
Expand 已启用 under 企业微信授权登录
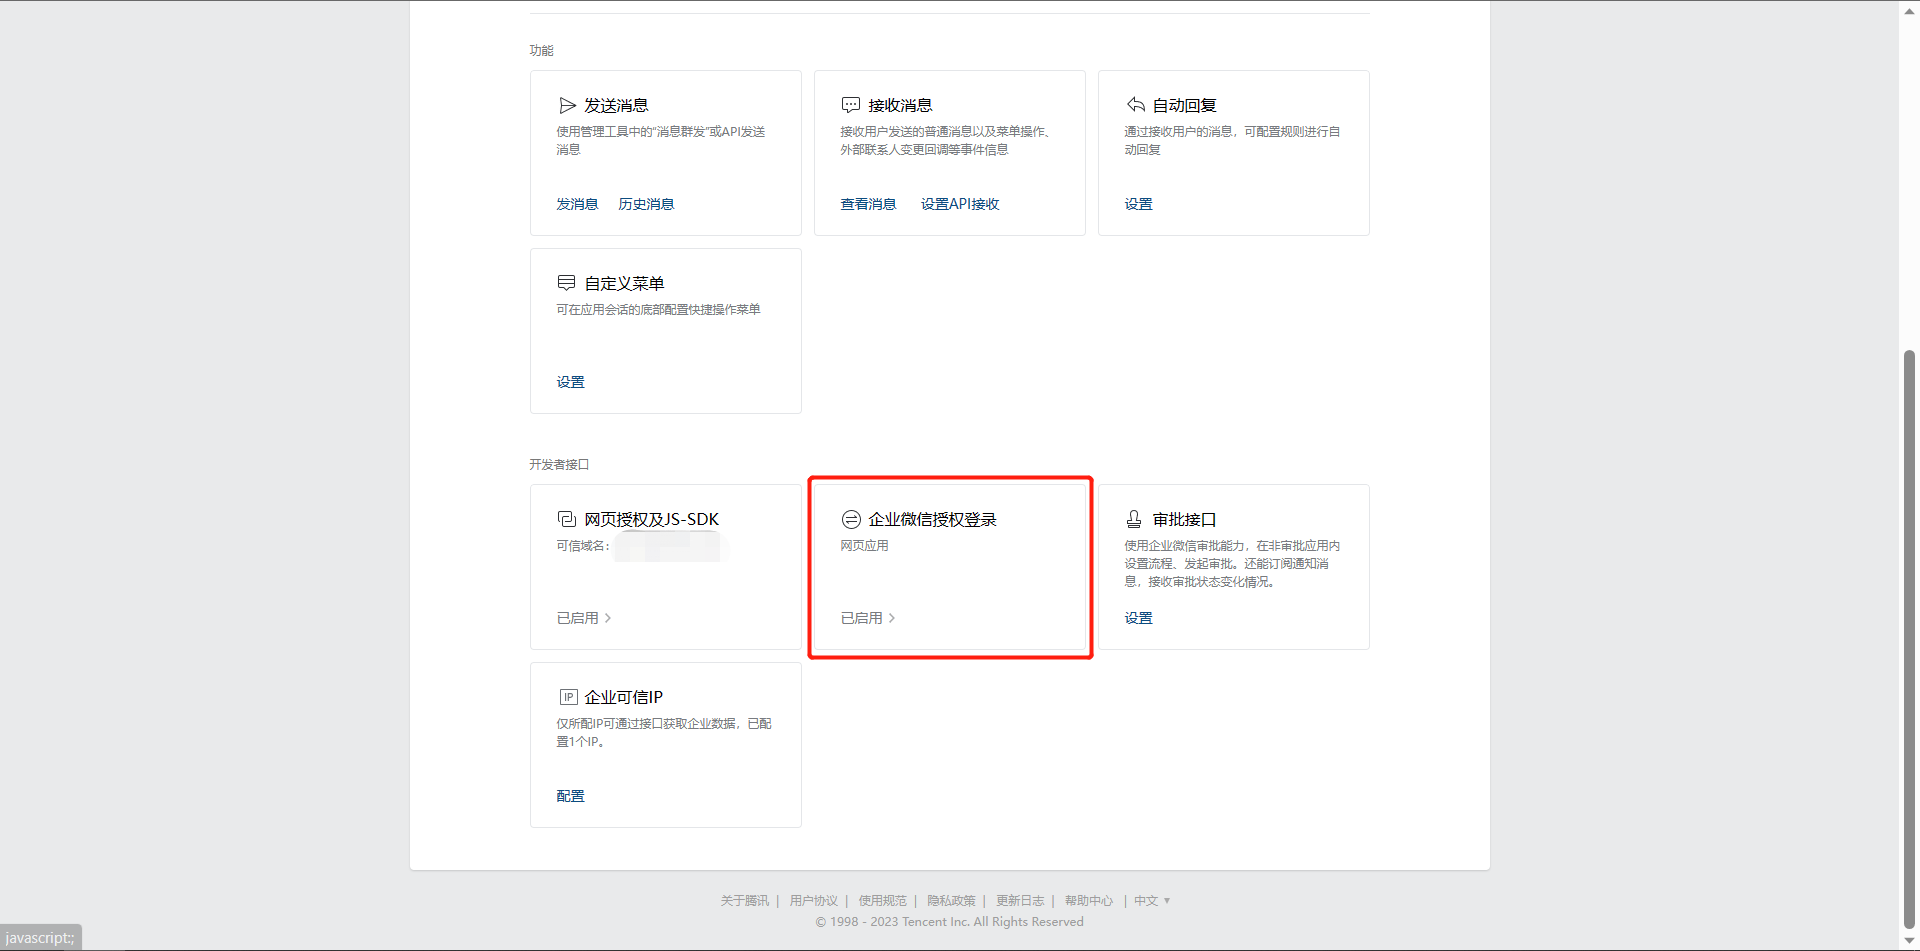[x=868, y=618]
